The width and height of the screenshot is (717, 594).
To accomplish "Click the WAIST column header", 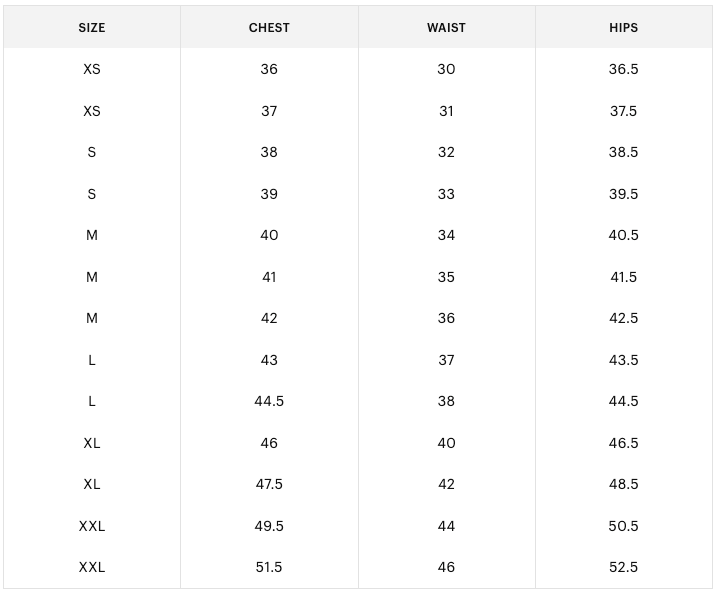I will pyautogui.click(x=446, y=28).
